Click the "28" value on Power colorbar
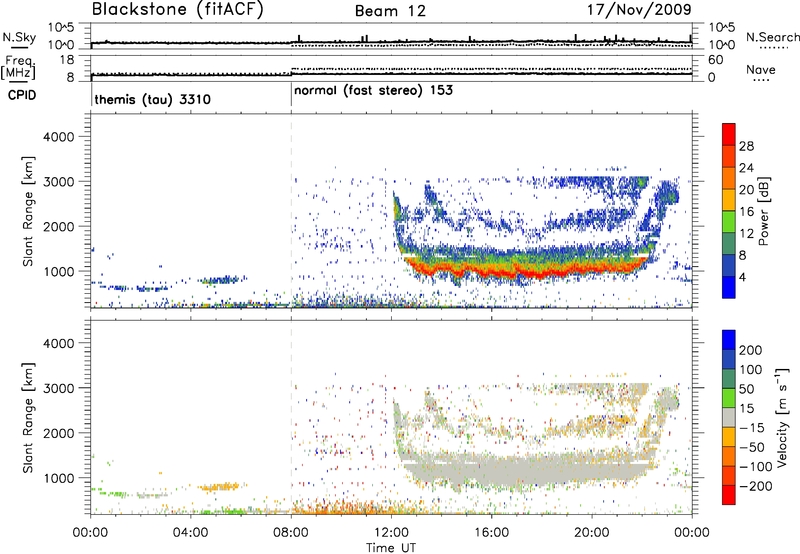This screenshot has width=800, height=554. click(746, 146)
